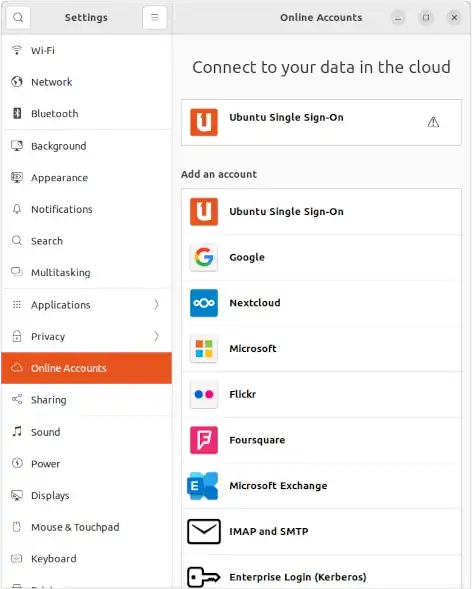
Task: Go to Background settings
Action: pos(87,146)
